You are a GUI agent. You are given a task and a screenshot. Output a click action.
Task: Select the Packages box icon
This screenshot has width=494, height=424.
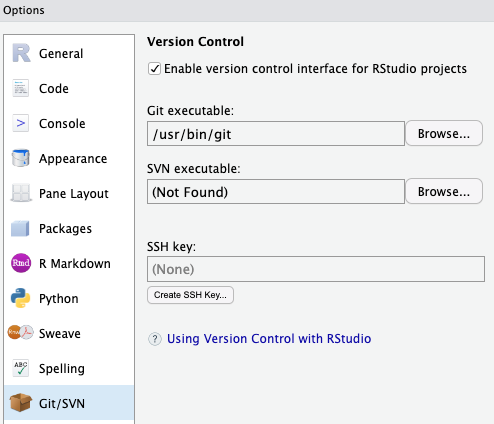(x=20, y=228)
